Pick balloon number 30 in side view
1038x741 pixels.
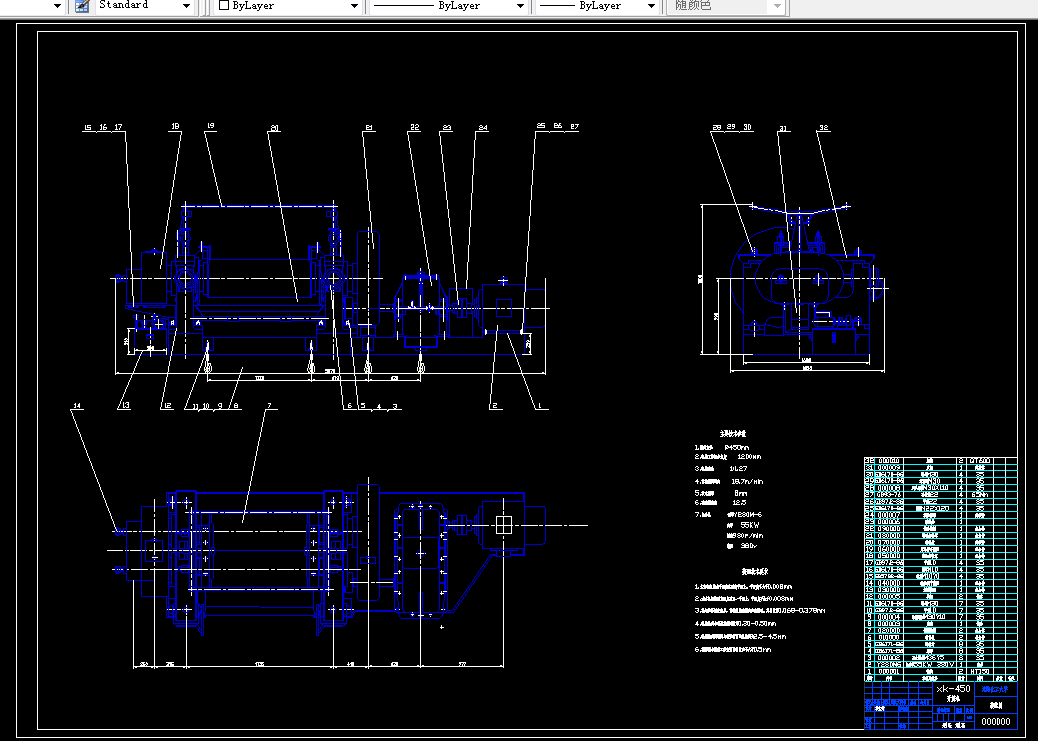click(747, 127)
